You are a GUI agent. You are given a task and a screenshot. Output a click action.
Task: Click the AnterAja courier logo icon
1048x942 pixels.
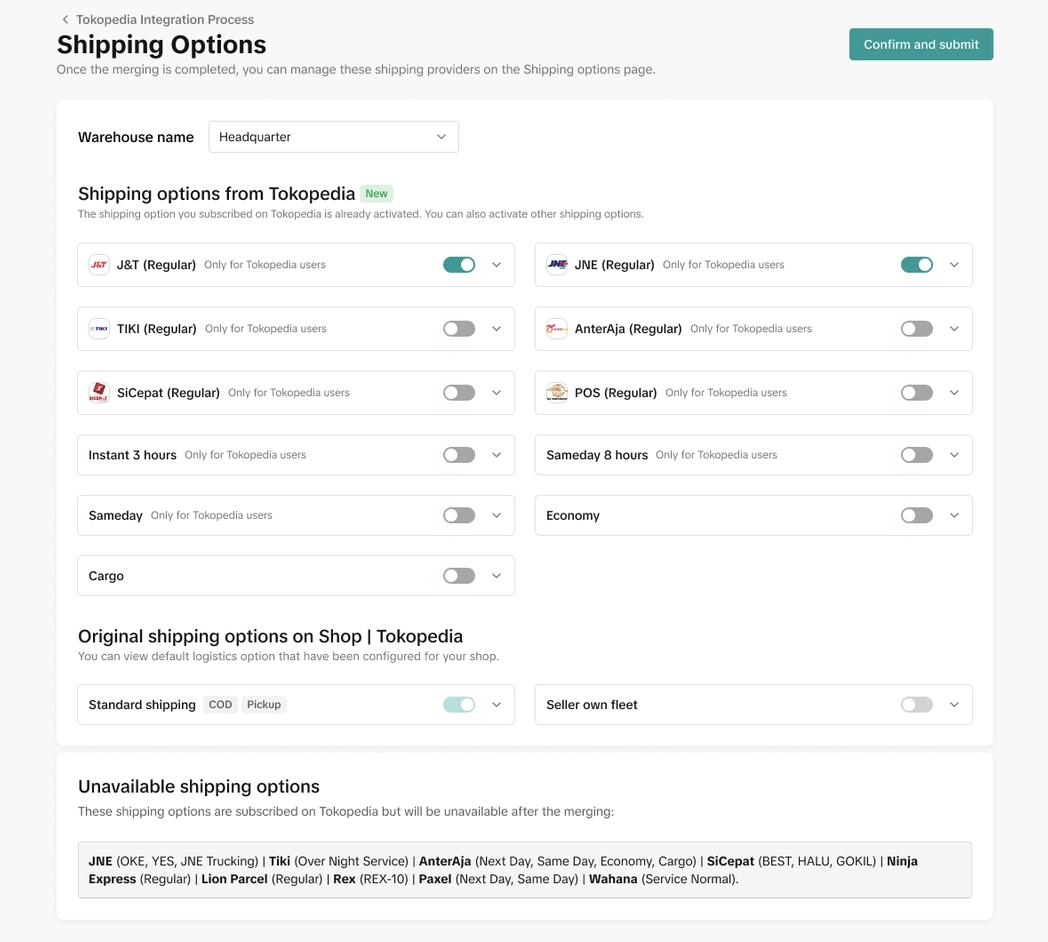[557, 329]
